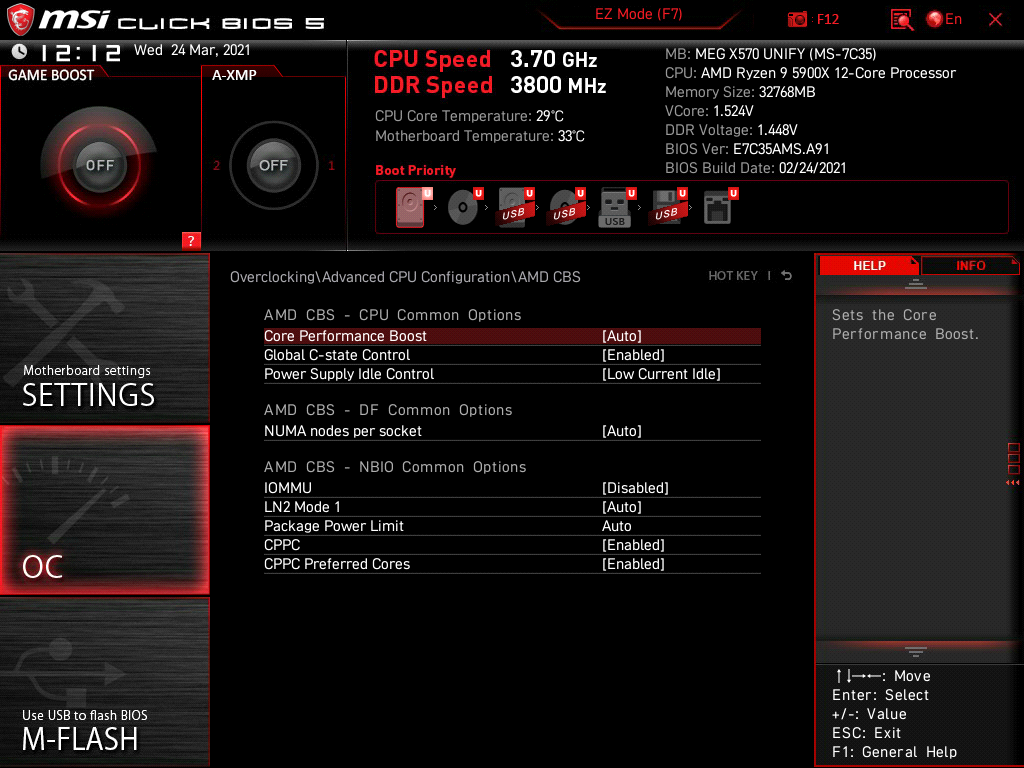Click the date Wed 24 Mar, 2021

coord(192,50)
